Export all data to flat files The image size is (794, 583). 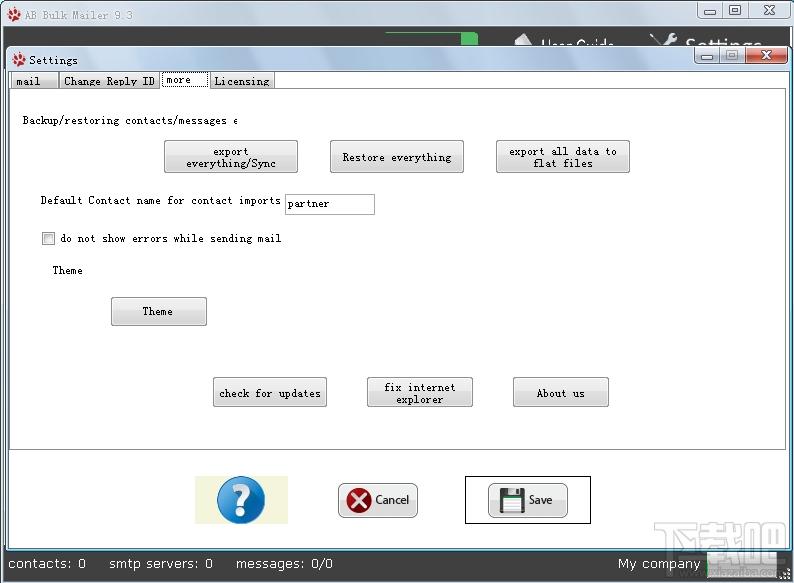point(563,157)
